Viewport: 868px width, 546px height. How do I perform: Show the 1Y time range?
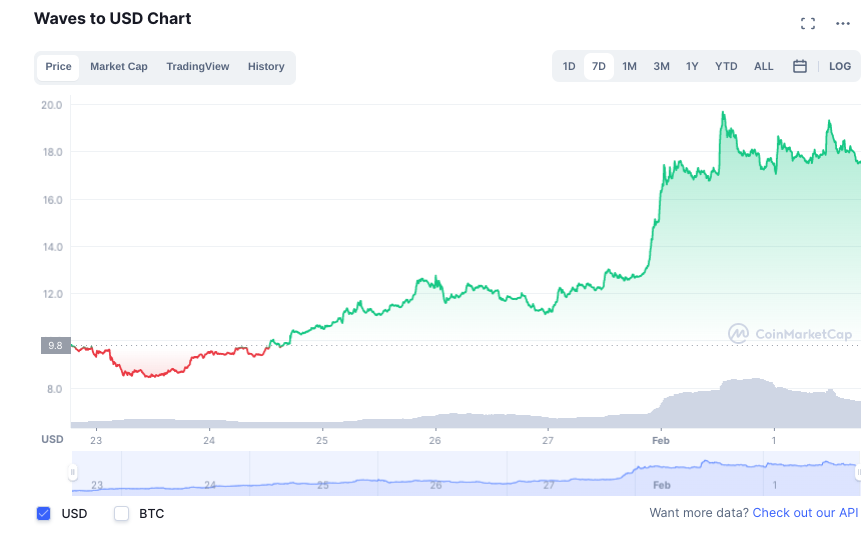(x=692, y=67)
